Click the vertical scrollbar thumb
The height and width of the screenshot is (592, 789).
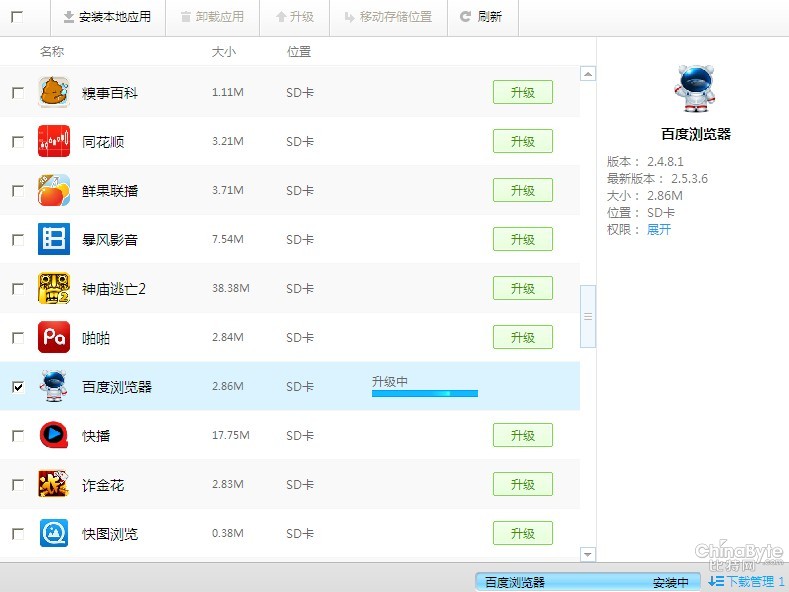[x=588, y=316]
